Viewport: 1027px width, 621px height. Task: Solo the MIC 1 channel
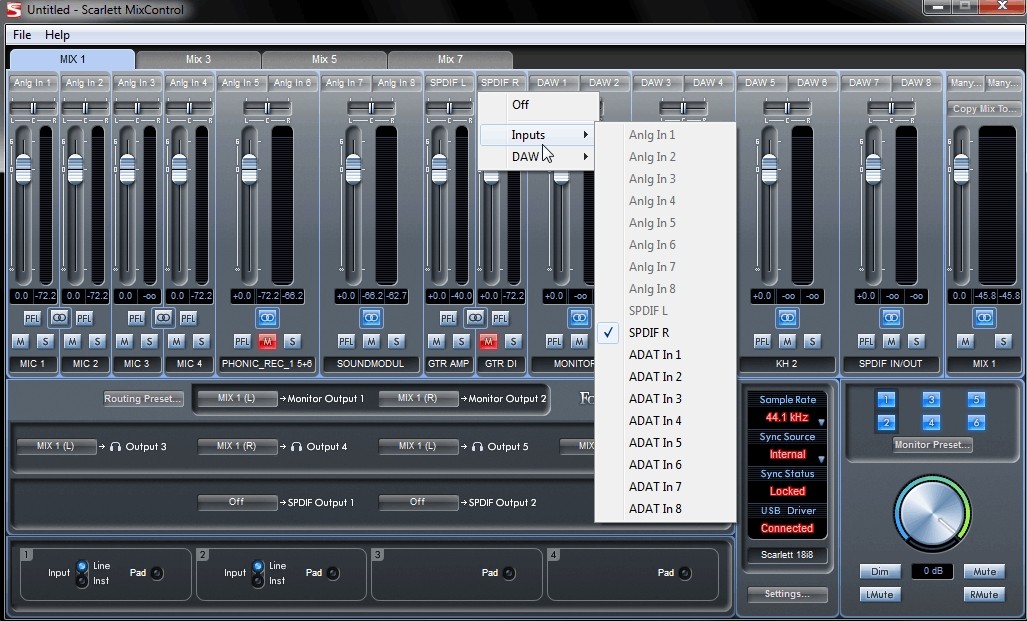coord(45,341)
